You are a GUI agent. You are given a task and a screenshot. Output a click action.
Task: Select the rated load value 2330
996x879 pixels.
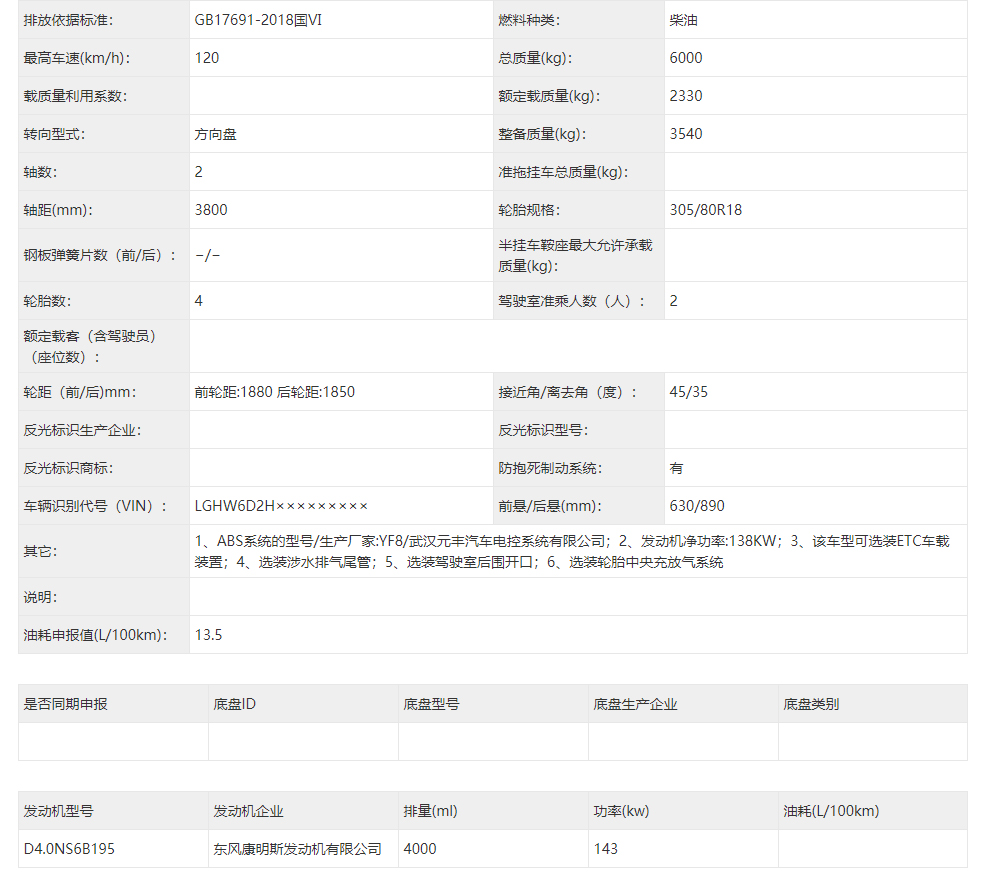686,96
